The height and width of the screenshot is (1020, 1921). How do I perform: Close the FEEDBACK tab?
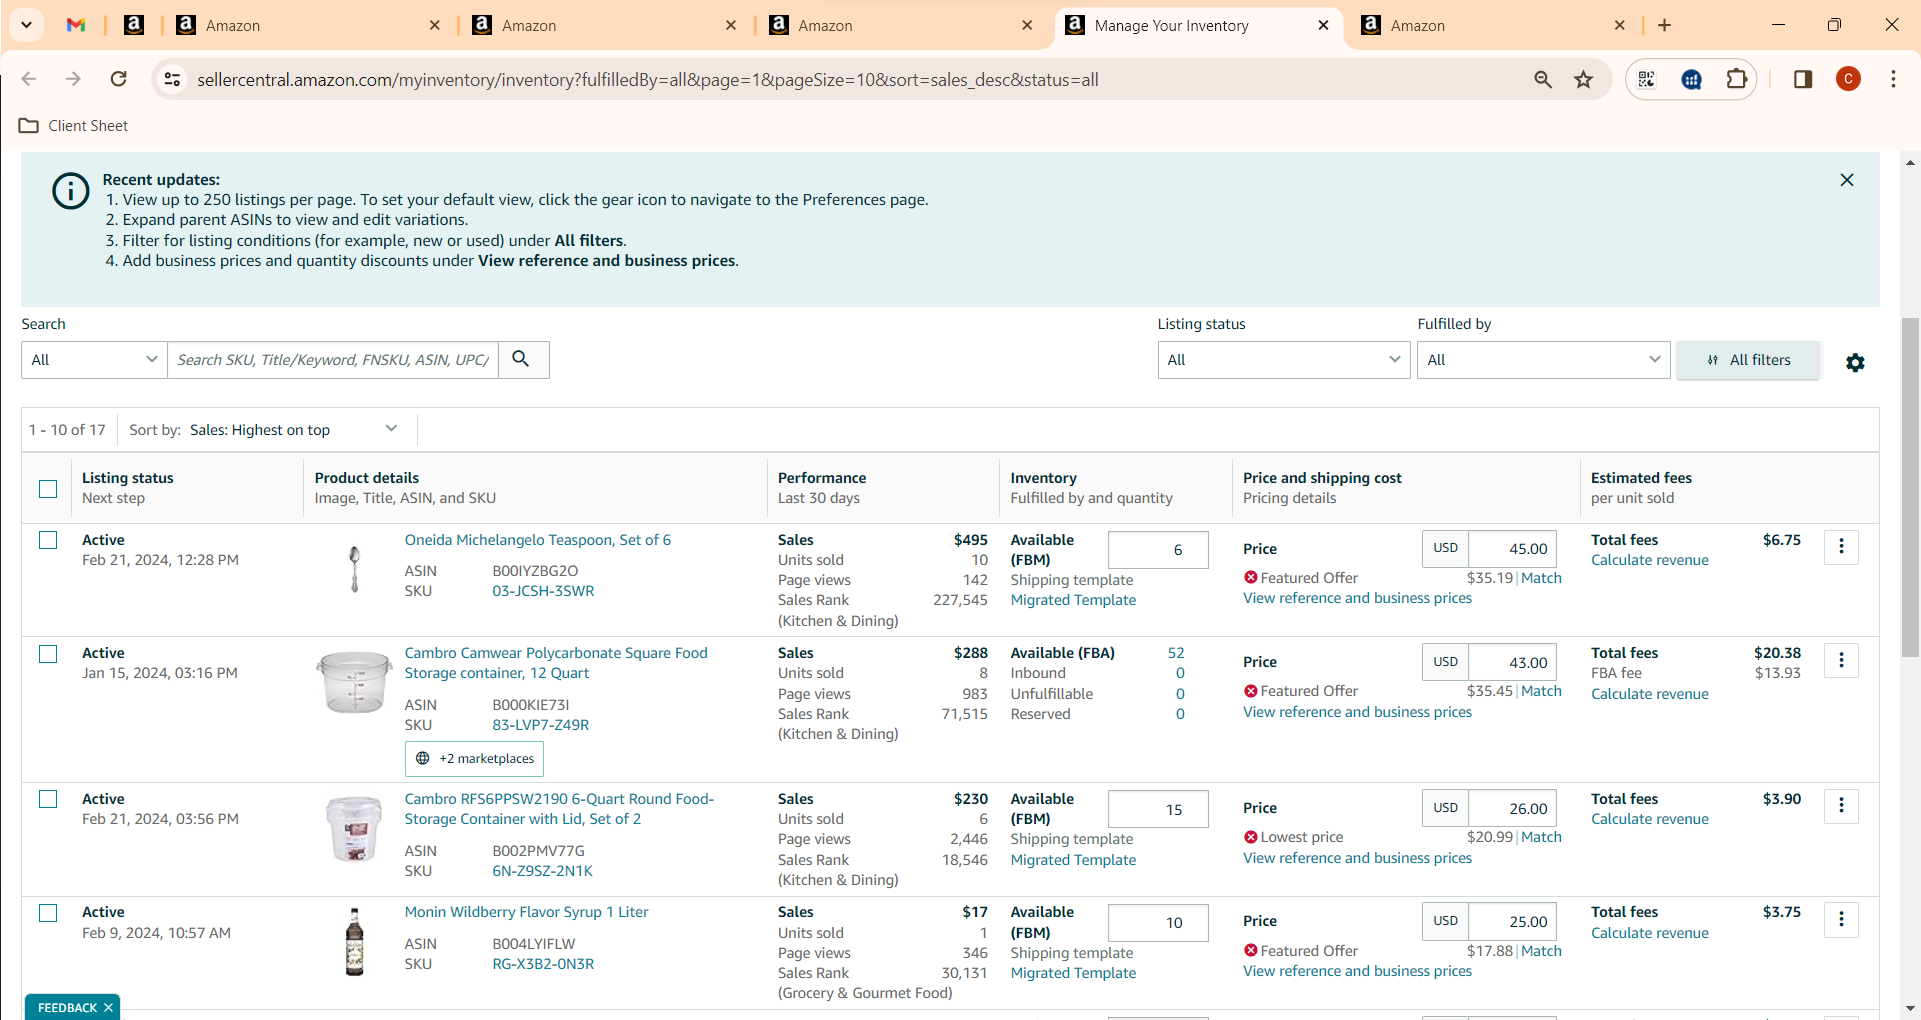108,1008
